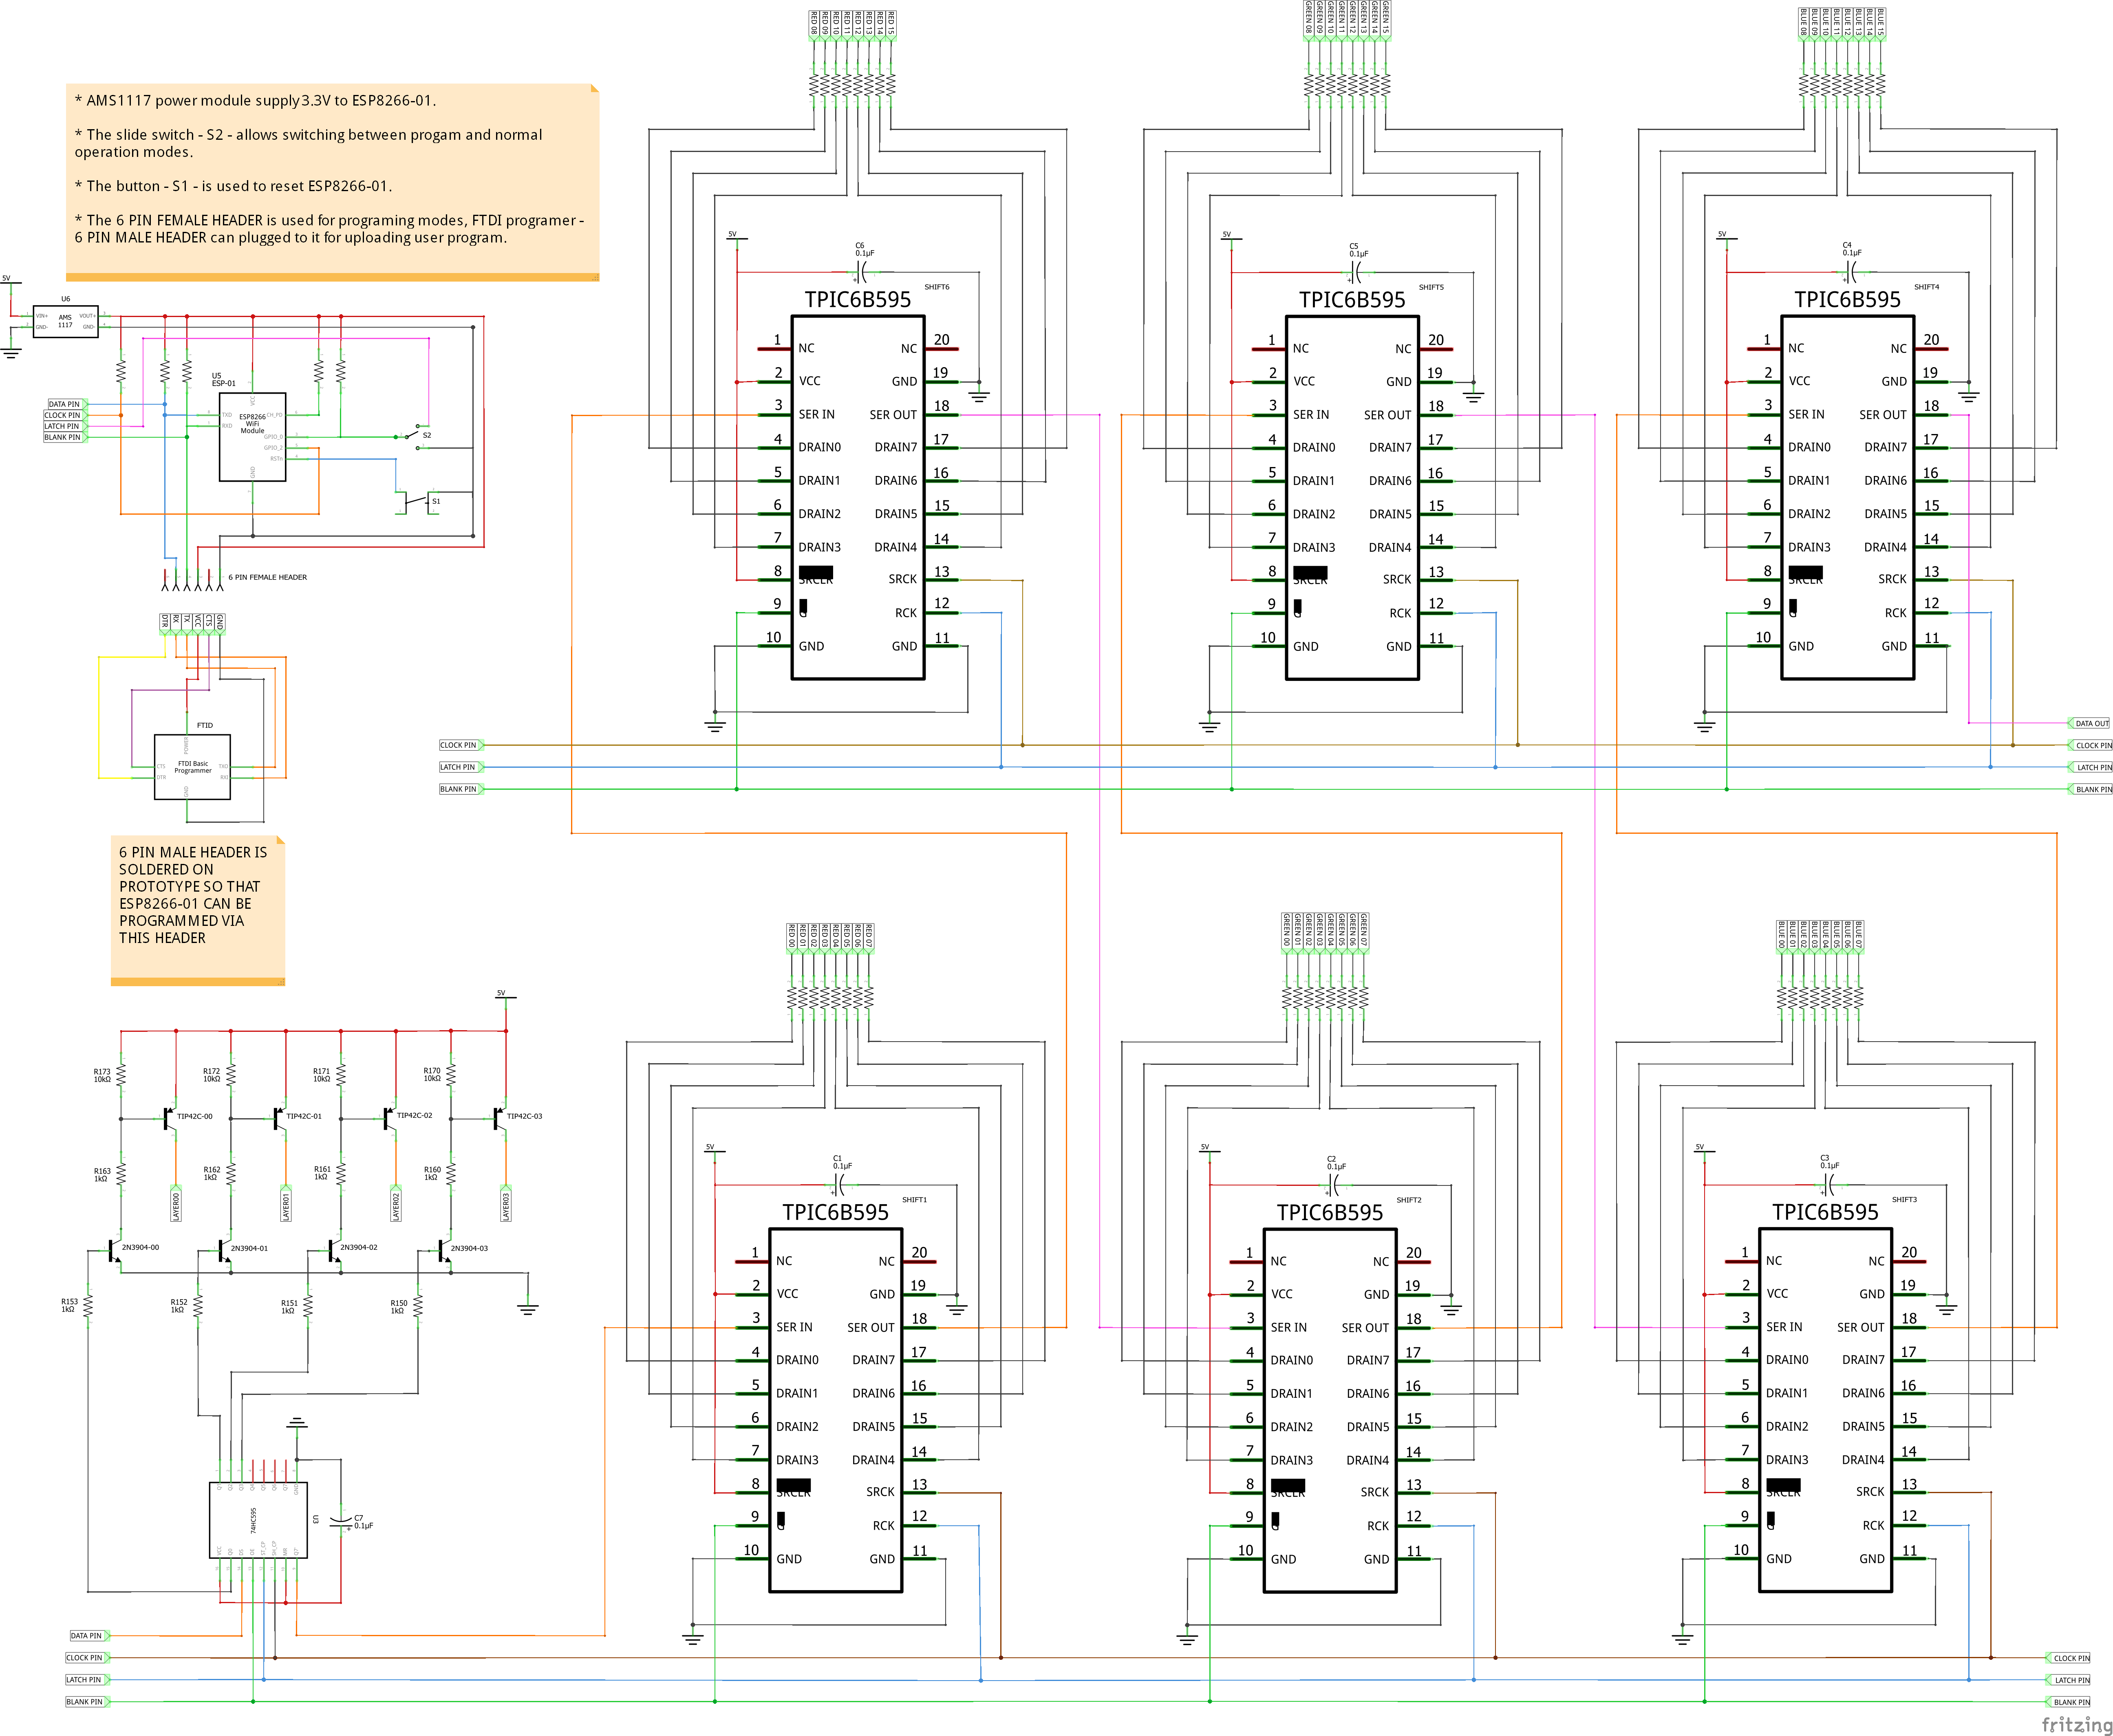Select the AMS1117 power module note
This screenshot has width=2113, height=1736.
point(332,182)
